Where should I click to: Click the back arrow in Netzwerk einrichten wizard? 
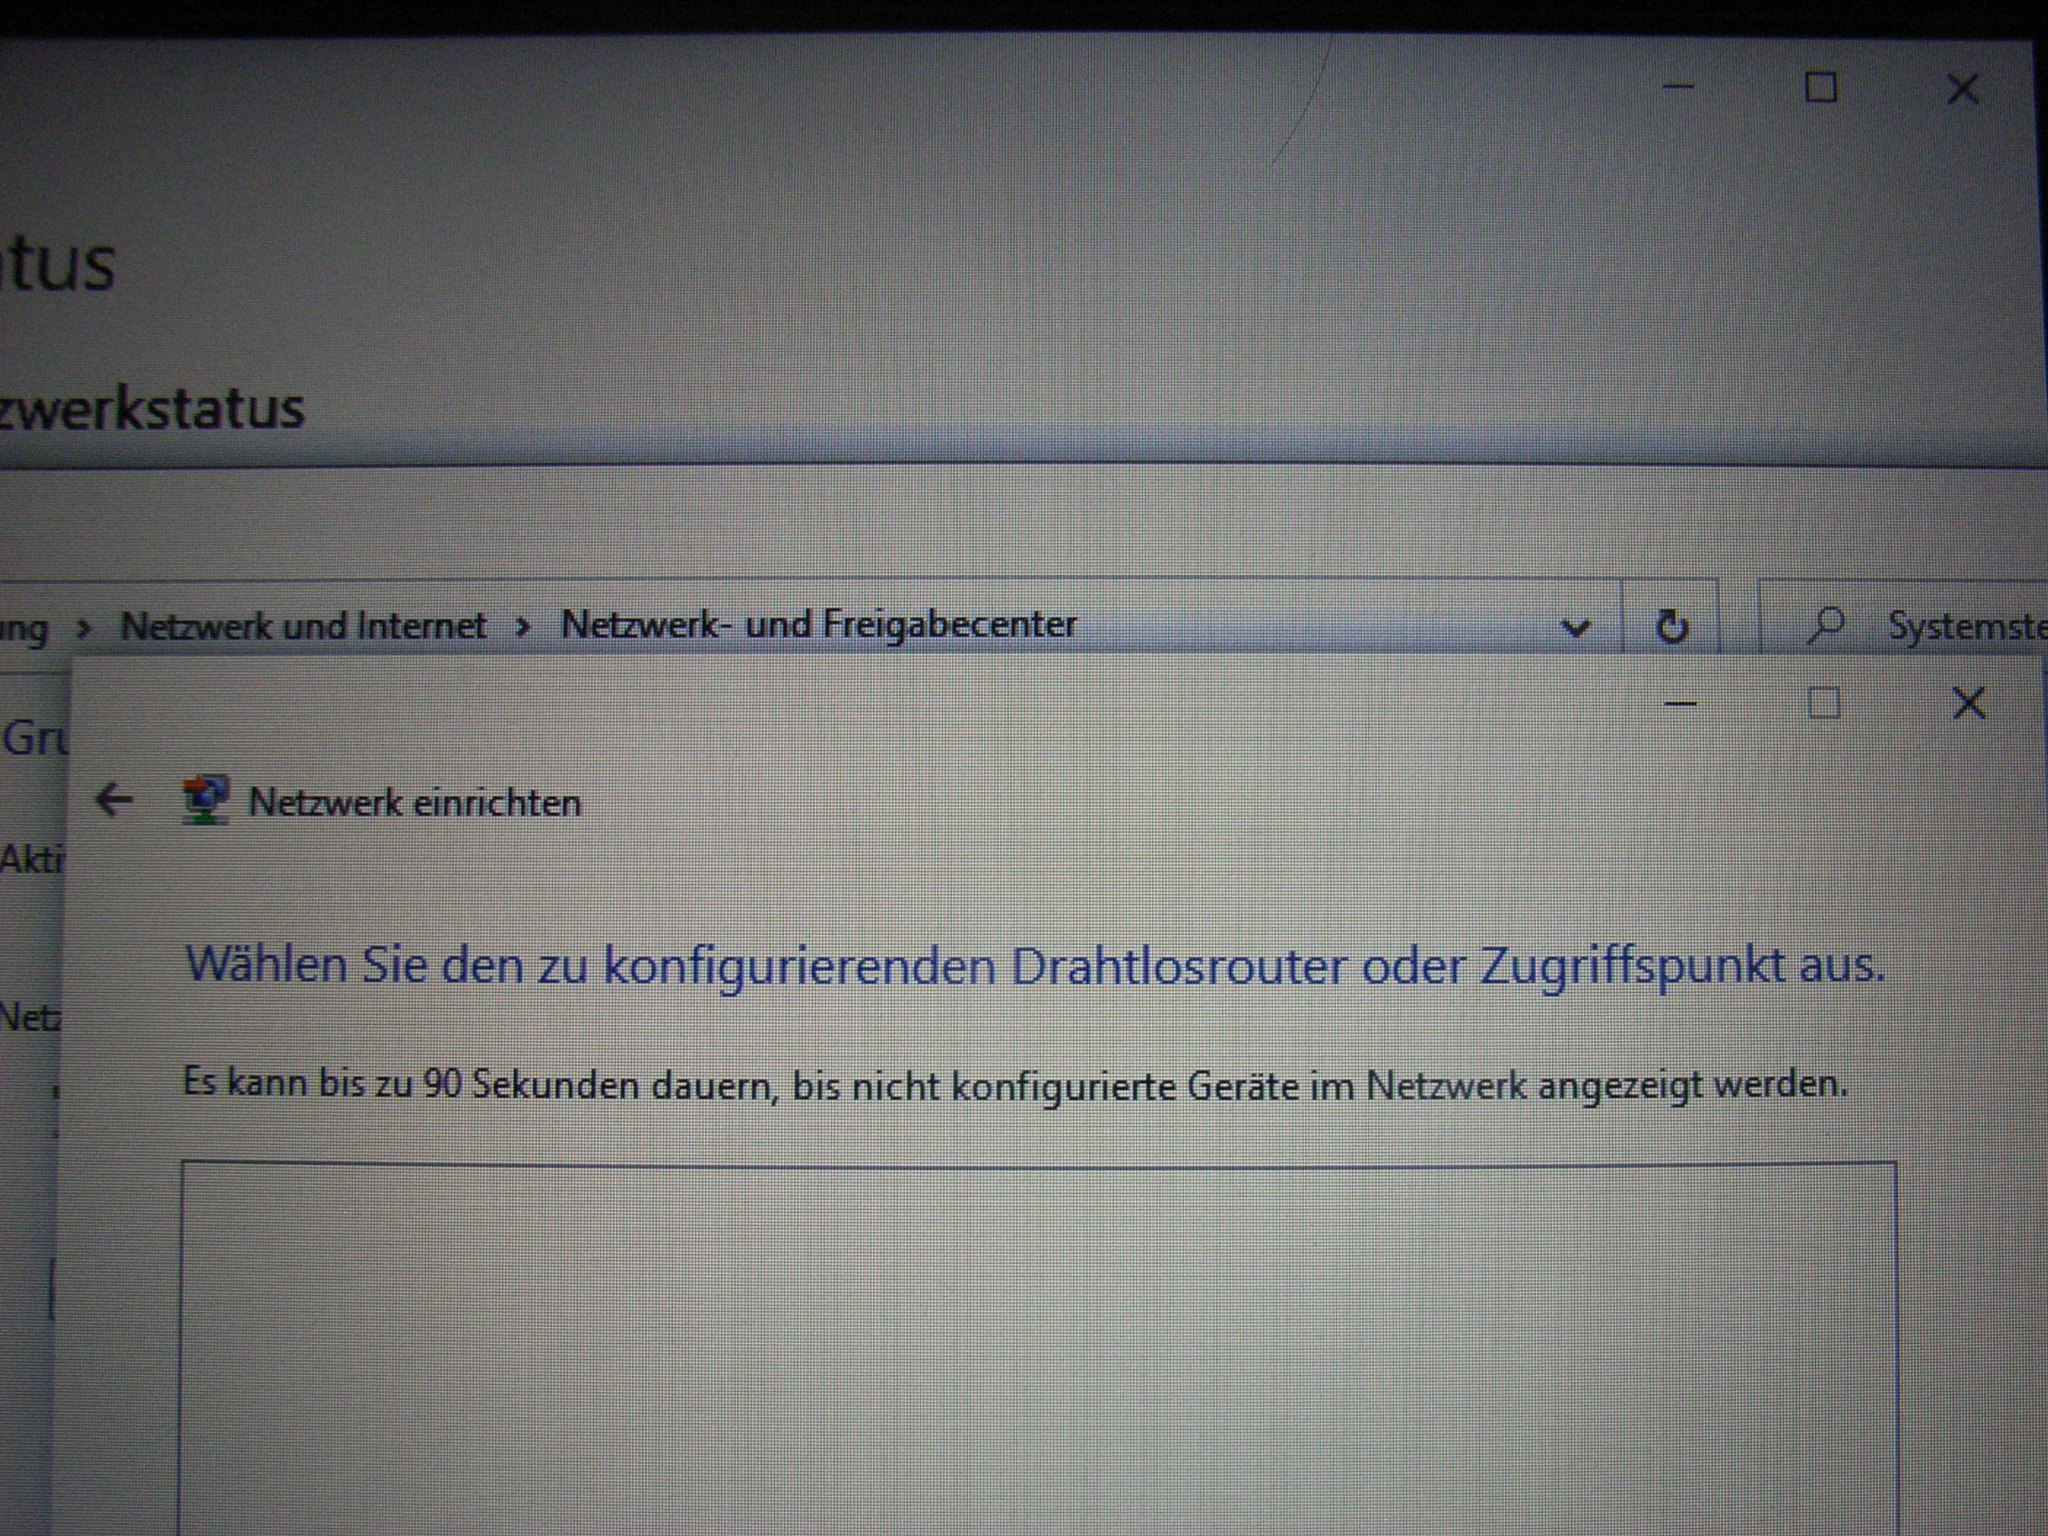[114, 800]
